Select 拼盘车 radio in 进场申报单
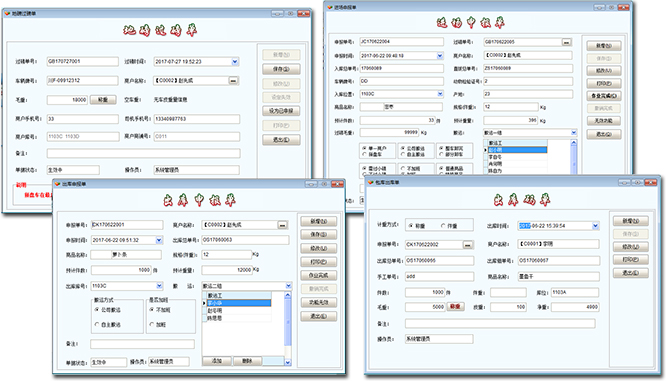 (x=364, y=154)
